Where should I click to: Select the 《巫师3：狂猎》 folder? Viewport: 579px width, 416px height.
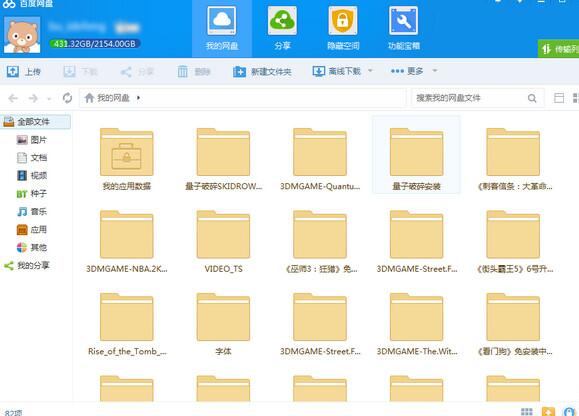click(320, 241)
